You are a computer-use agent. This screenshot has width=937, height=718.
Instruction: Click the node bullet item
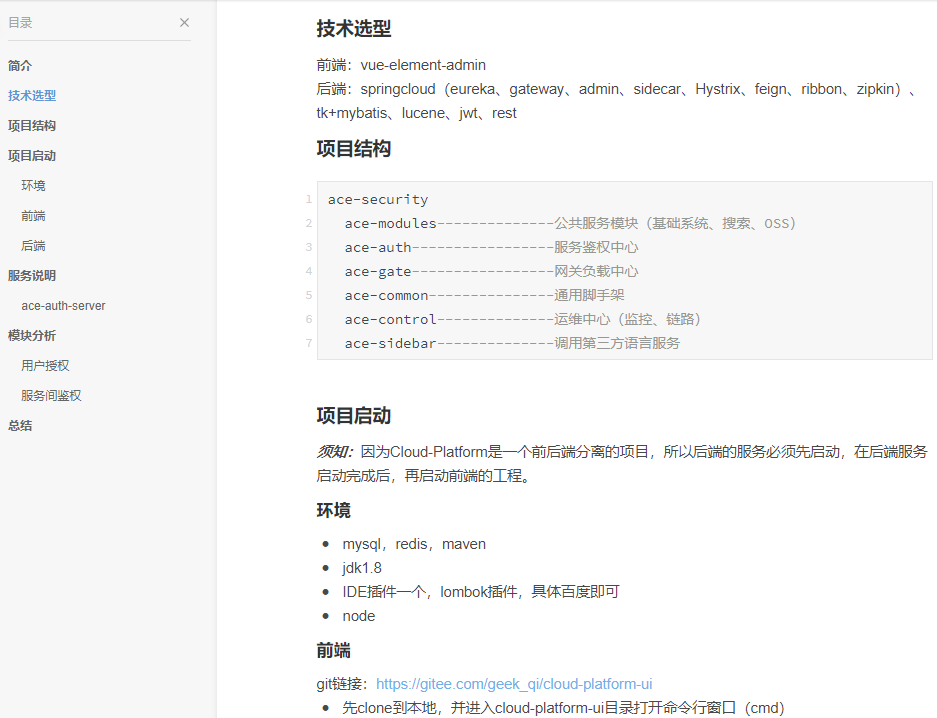tap(359, 616)
